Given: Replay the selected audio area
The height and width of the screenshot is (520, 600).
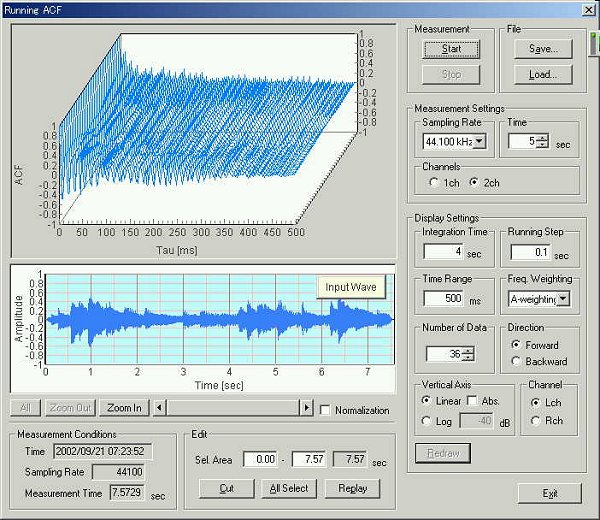Looking at the screenshot, I should 352,489.
